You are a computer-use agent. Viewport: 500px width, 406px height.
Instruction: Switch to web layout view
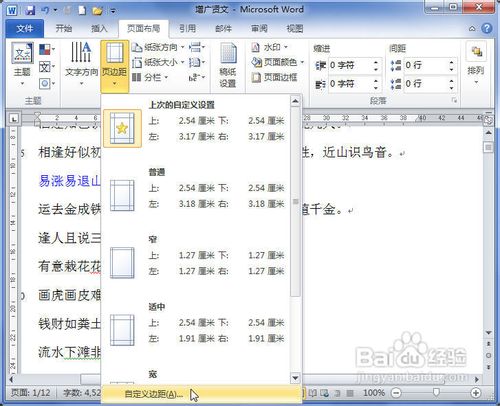(324, 393)
